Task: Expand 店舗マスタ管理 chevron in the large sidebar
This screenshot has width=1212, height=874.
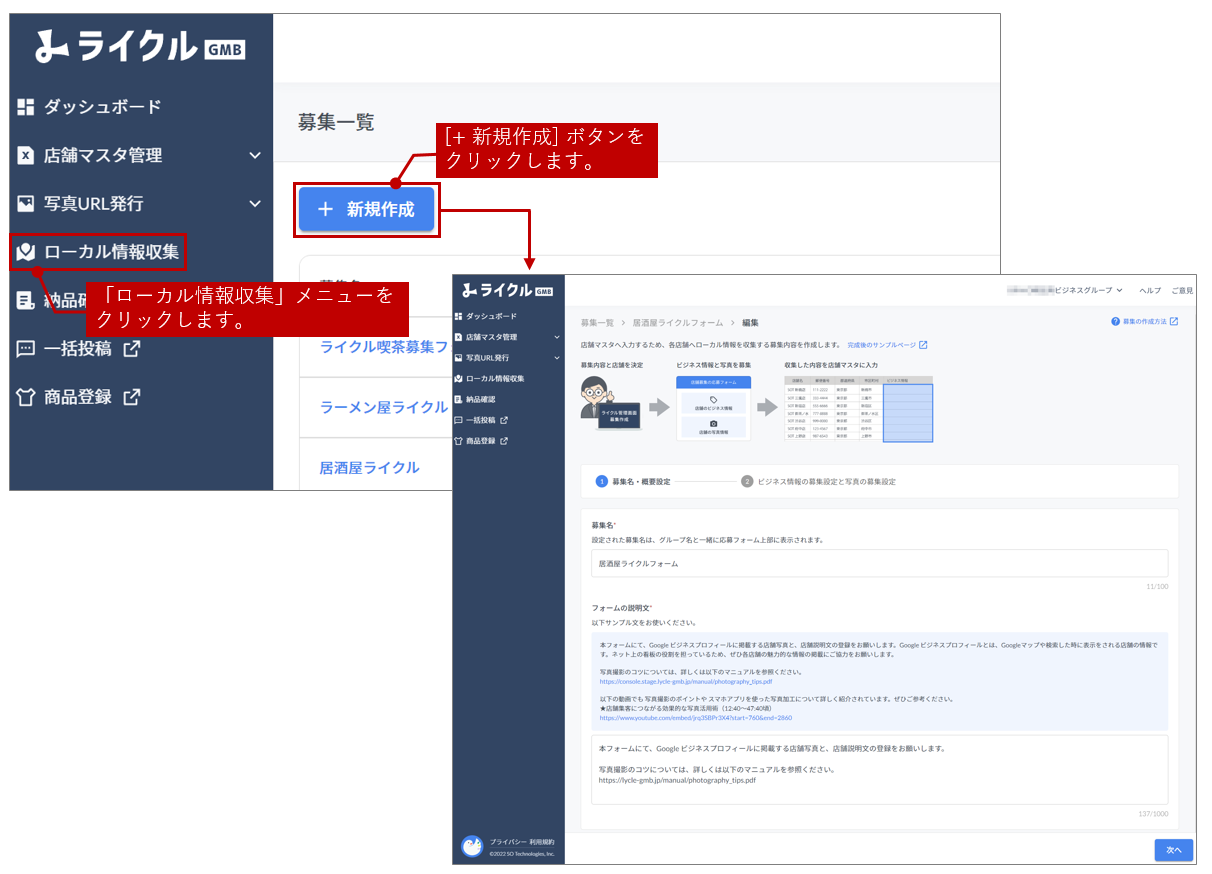Action: coord(254,156)
